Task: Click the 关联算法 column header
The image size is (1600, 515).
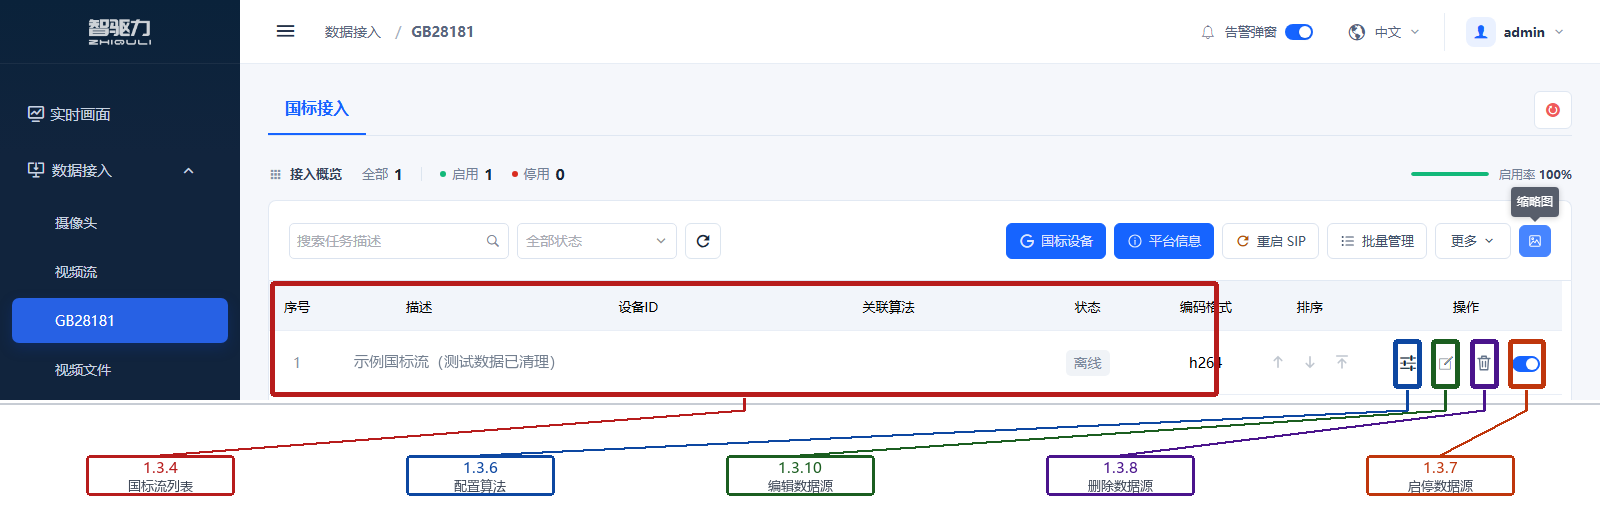Action: pos(888,307)
